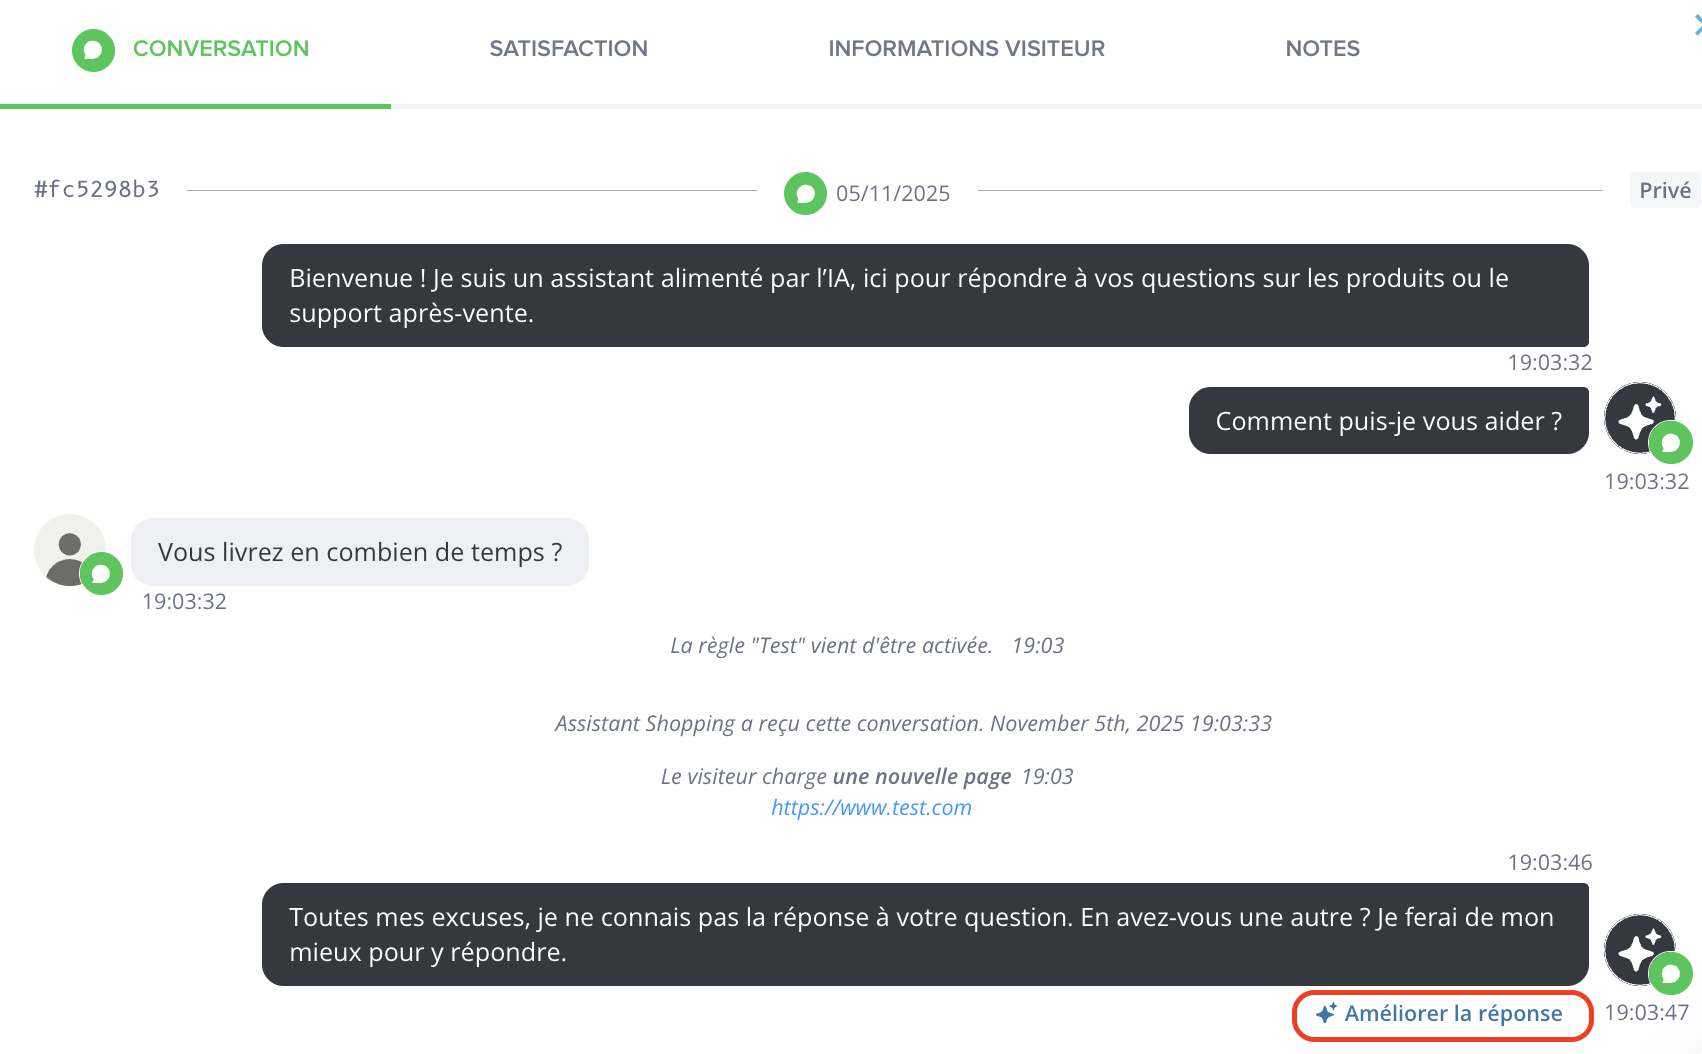Click the AI sparkle avatar beside the apology message
This screenshot has width=1702, height=1054.
pos(1638,949)
